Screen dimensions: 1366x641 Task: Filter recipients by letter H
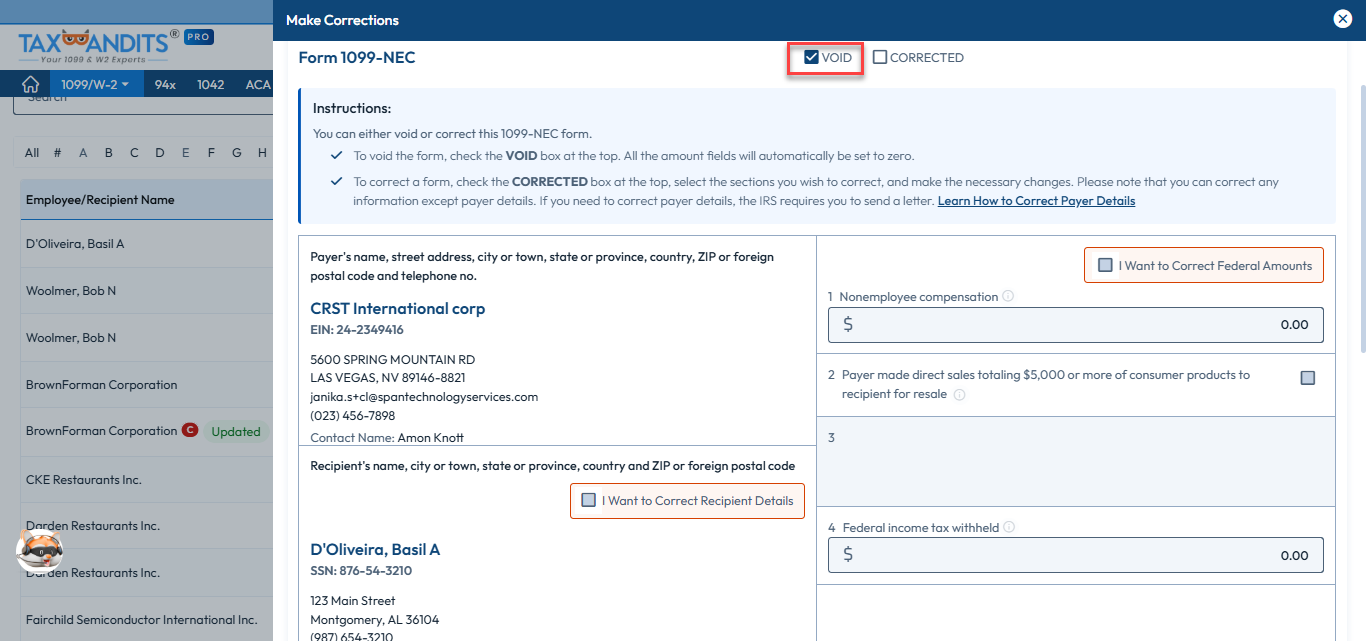(262, 153)
